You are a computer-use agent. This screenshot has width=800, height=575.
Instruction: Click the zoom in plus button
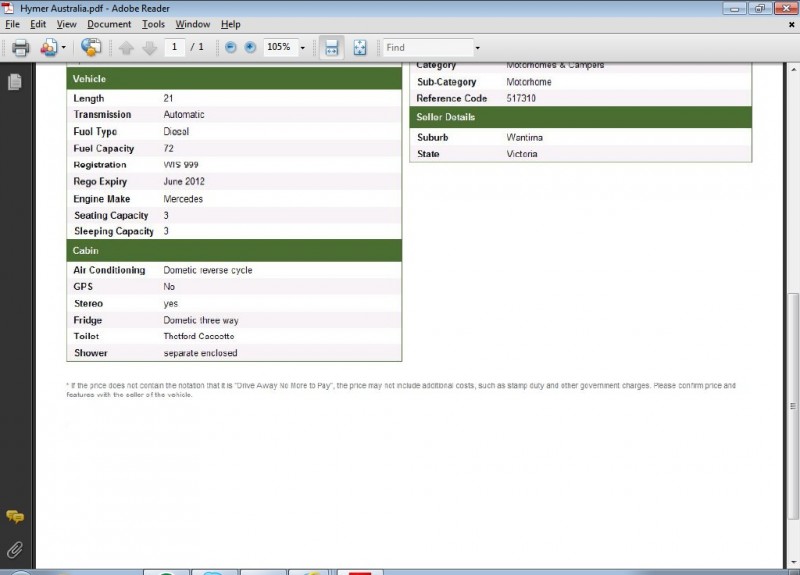click(250, 47)
